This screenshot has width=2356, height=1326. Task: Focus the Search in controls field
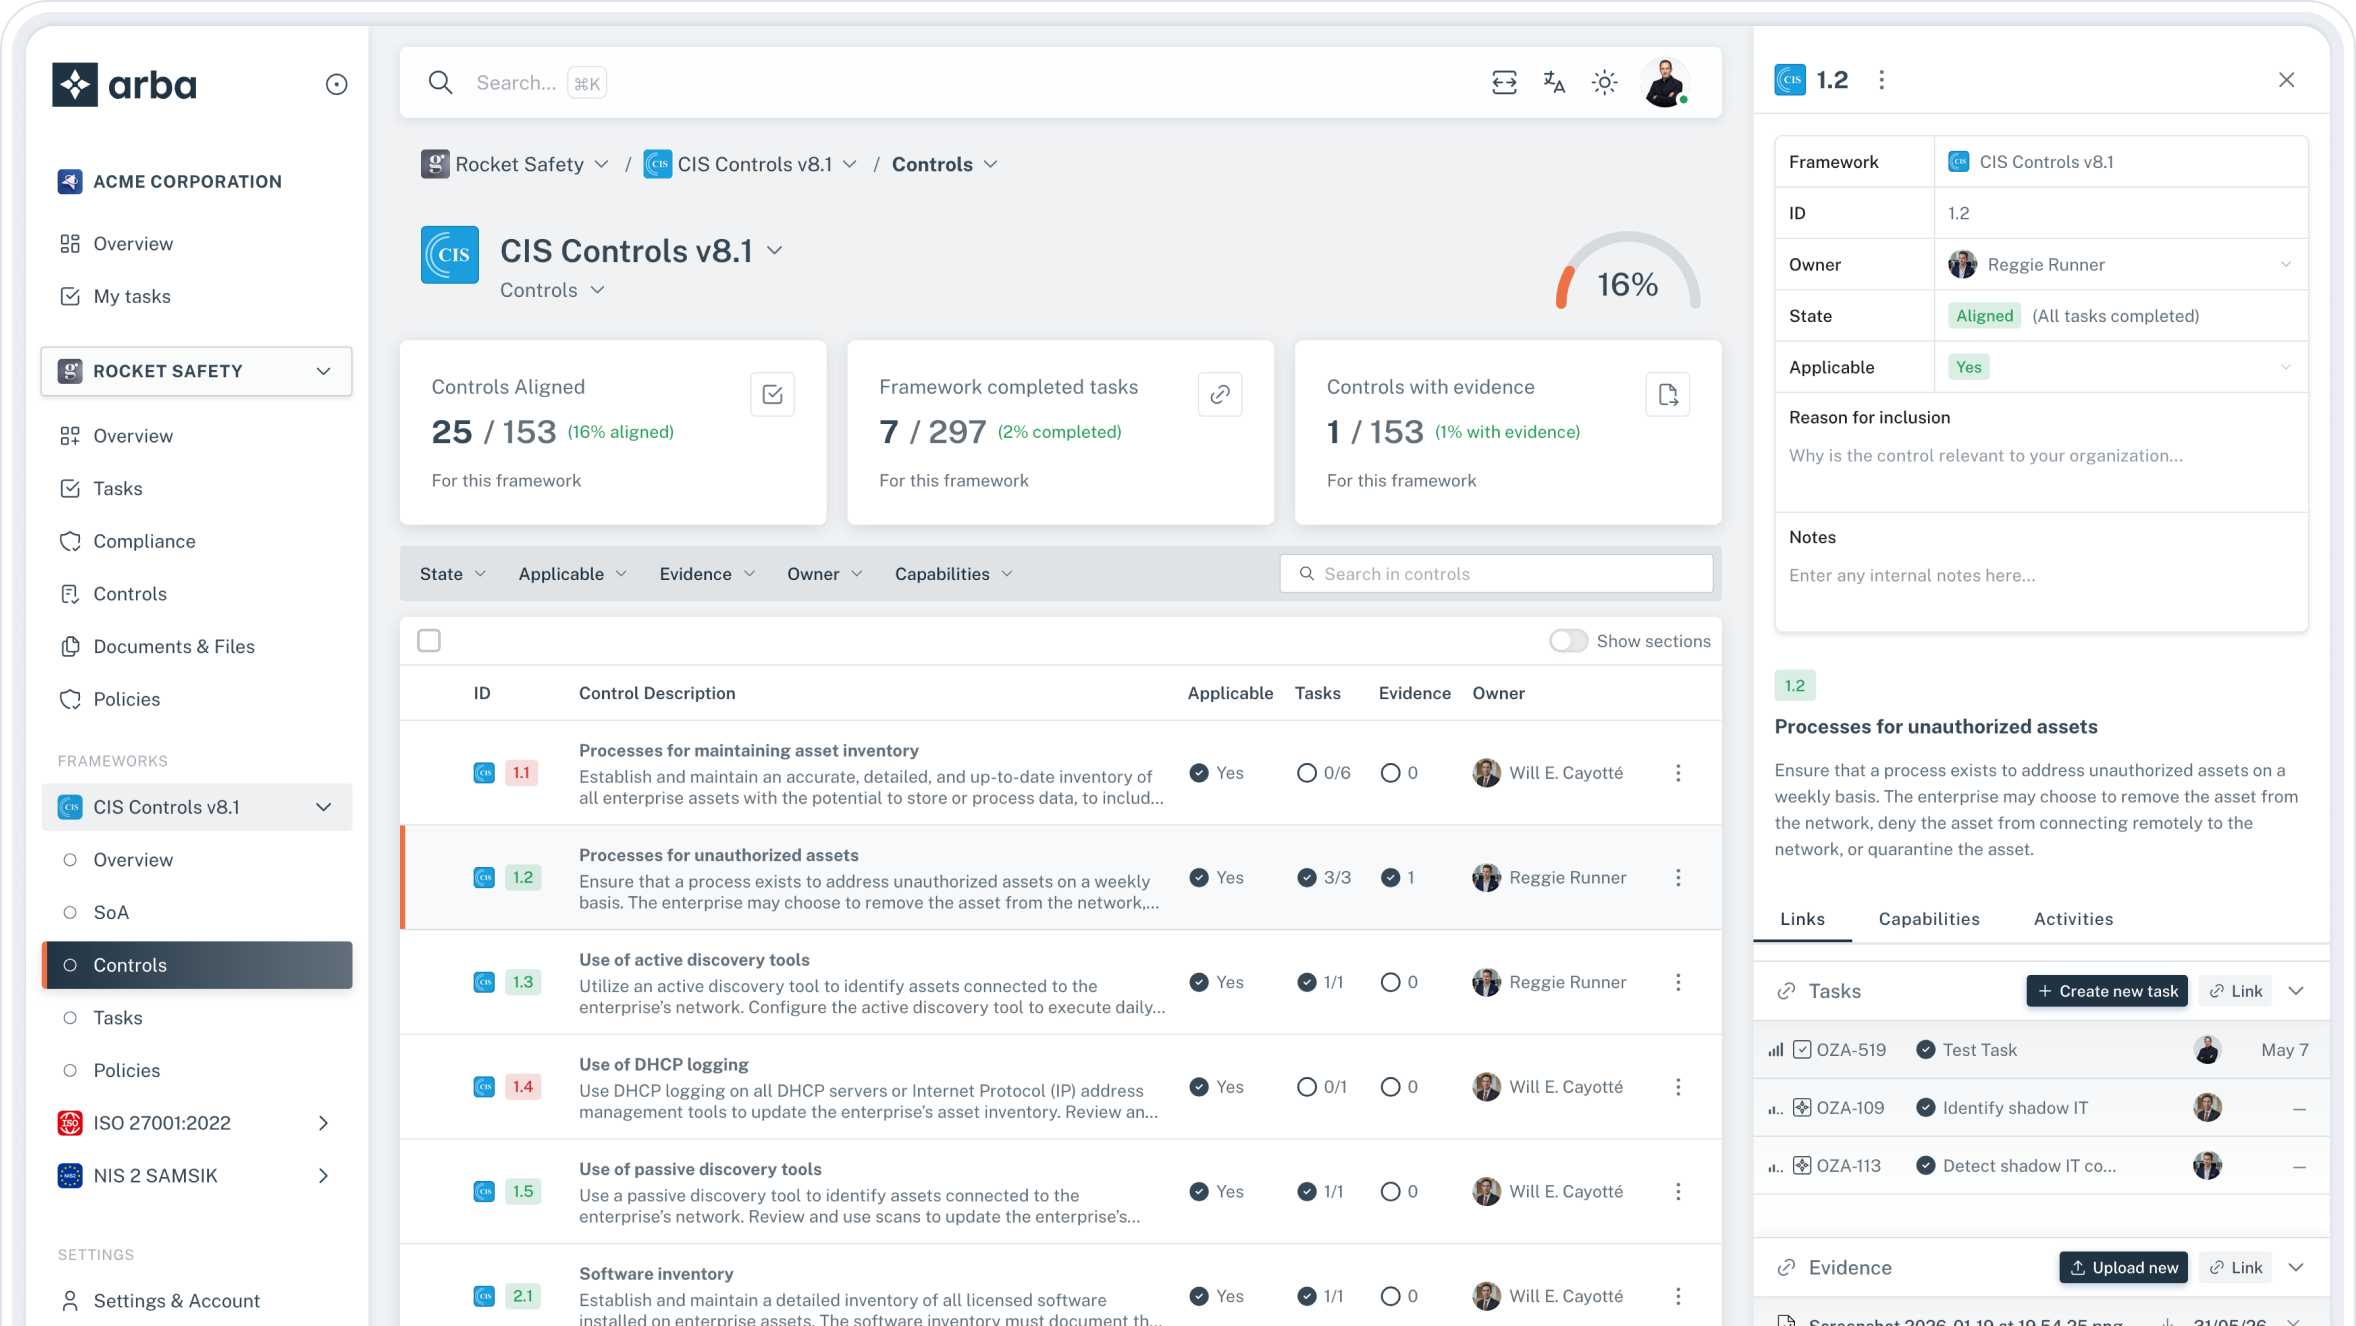pyautogui.click(x=1496, y=574)
